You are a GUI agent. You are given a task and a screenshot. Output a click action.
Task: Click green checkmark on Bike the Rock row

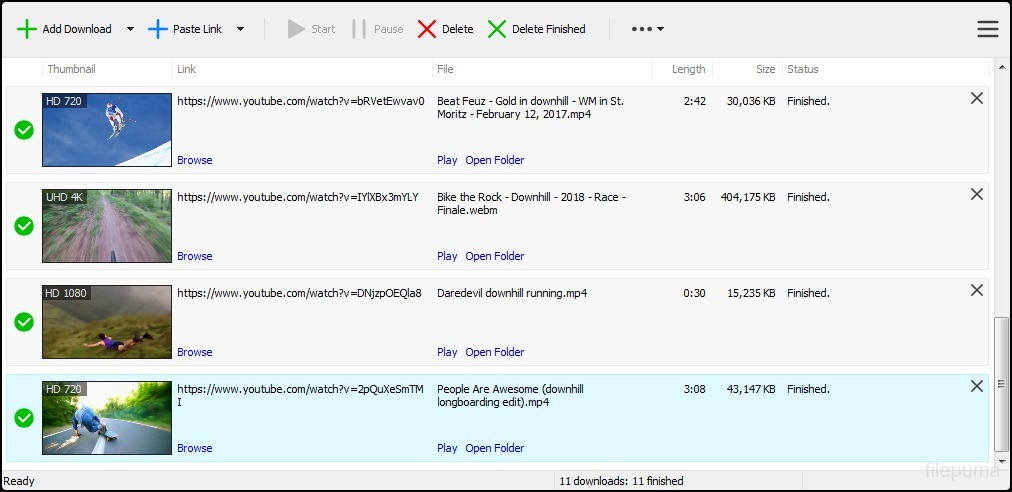(x=24, y=226)
